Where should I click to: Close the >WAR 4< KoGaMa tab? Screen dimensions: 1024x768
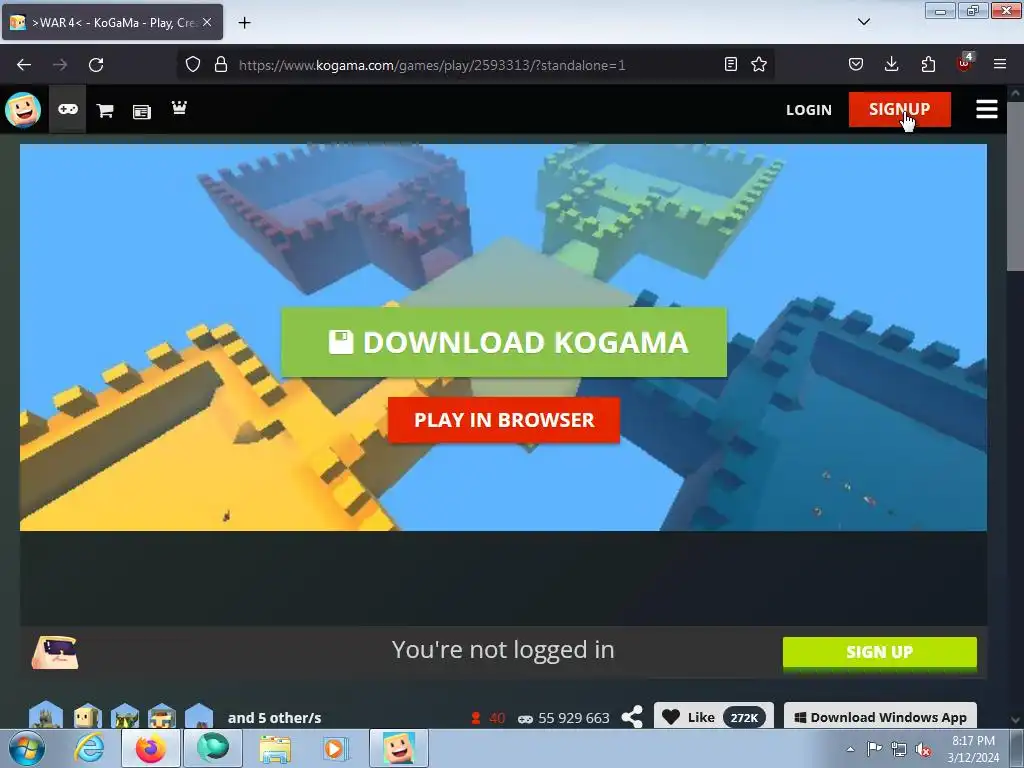coord(207,22)
